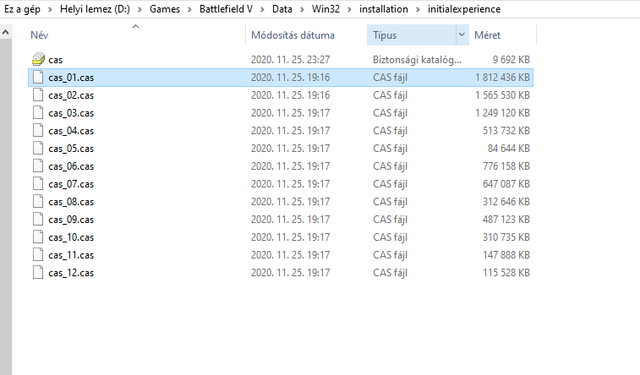Expand the chevron after Helyi lemez (D:)

140,9
